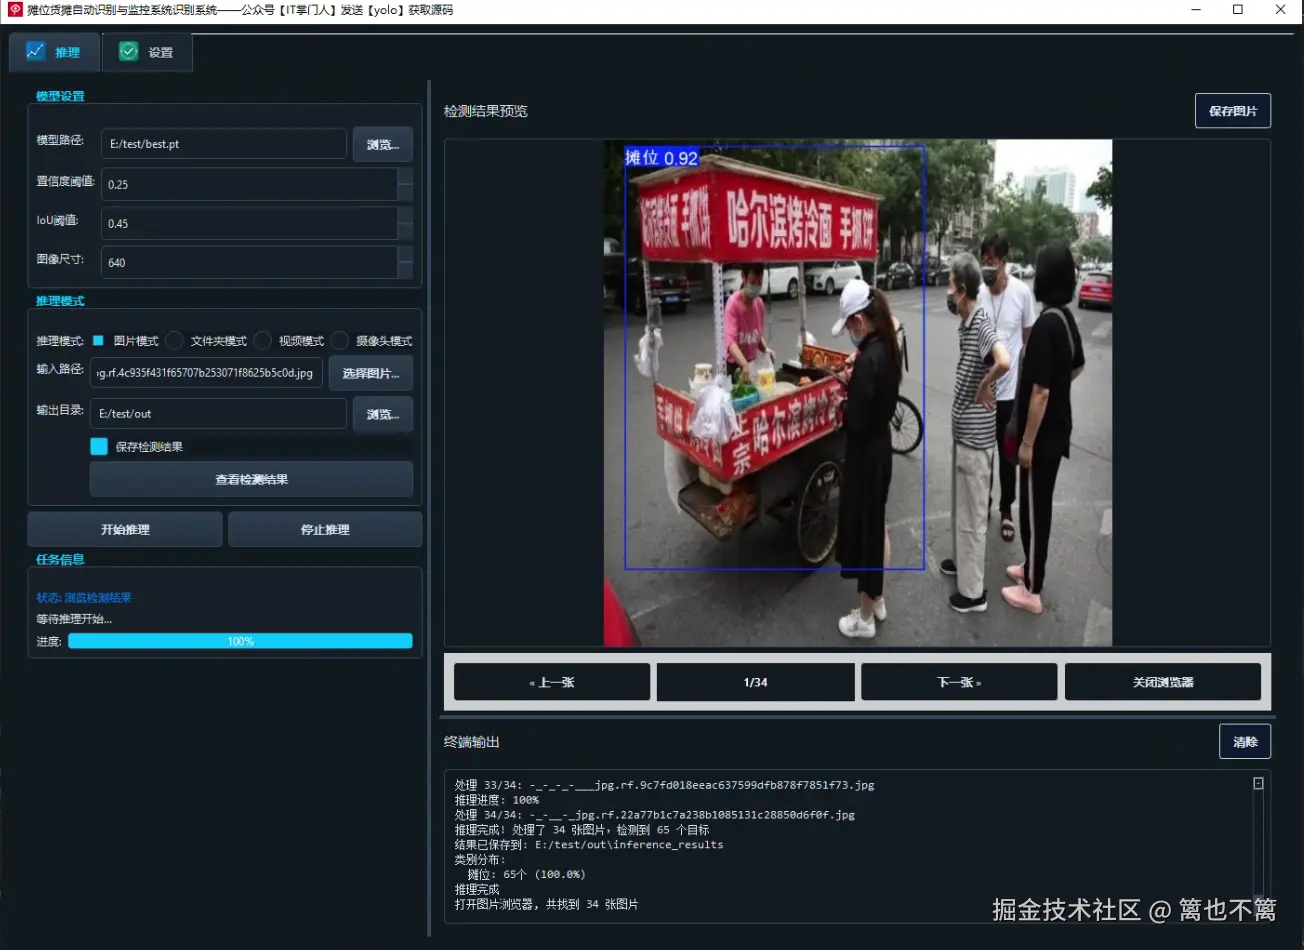Click the detection result preview image
This screenshot has width=1304, height=950.
tap(858, 393)
